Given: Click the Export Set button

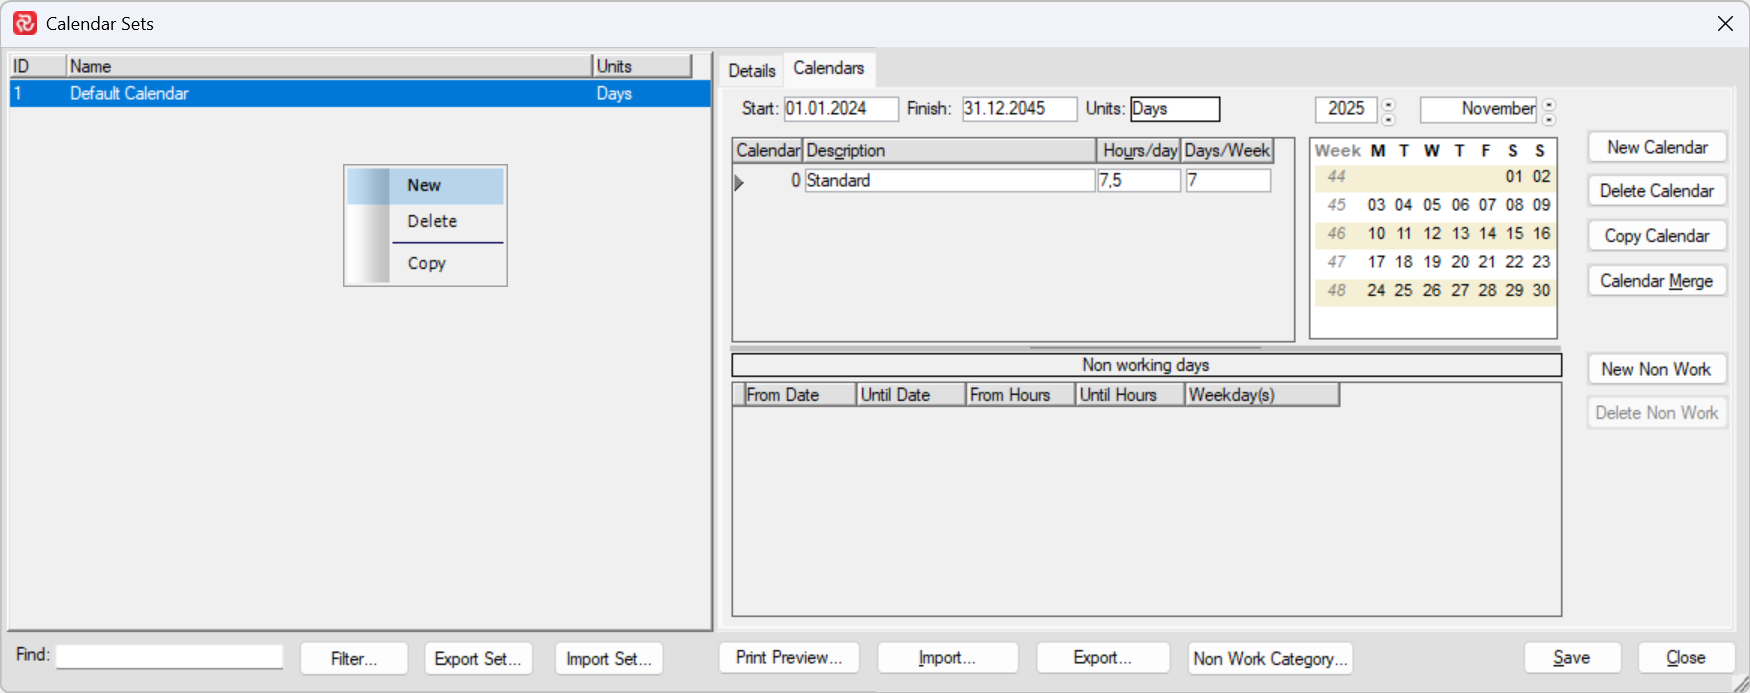Looking at the screenshot, I should pos(478,659).
